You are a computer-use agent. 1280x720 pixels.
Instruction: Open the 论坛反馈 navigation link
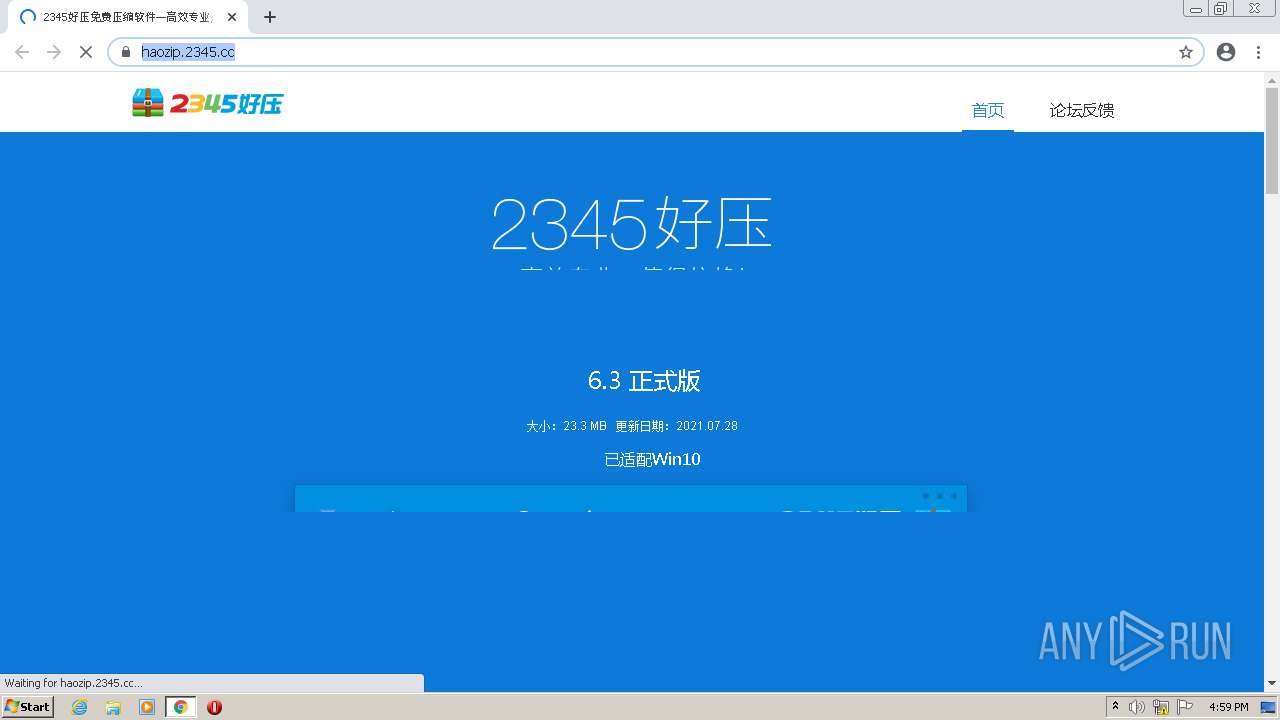[x=1082, y=110]
